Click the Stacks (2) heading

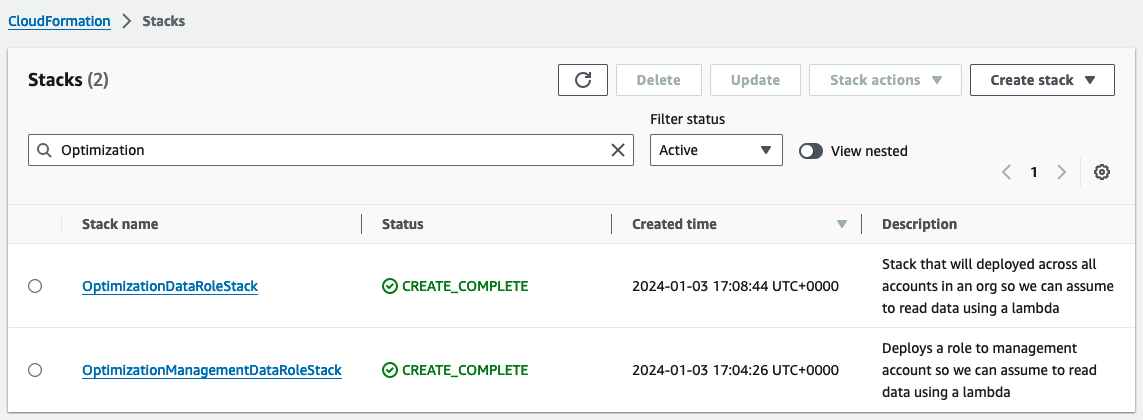point(68,80)
